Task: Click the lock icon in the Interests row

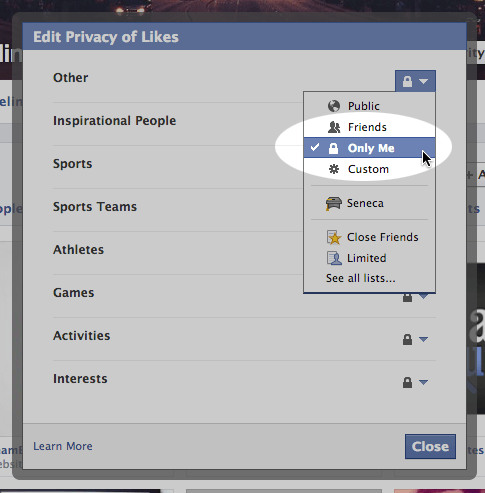Action: coord(407,382)
